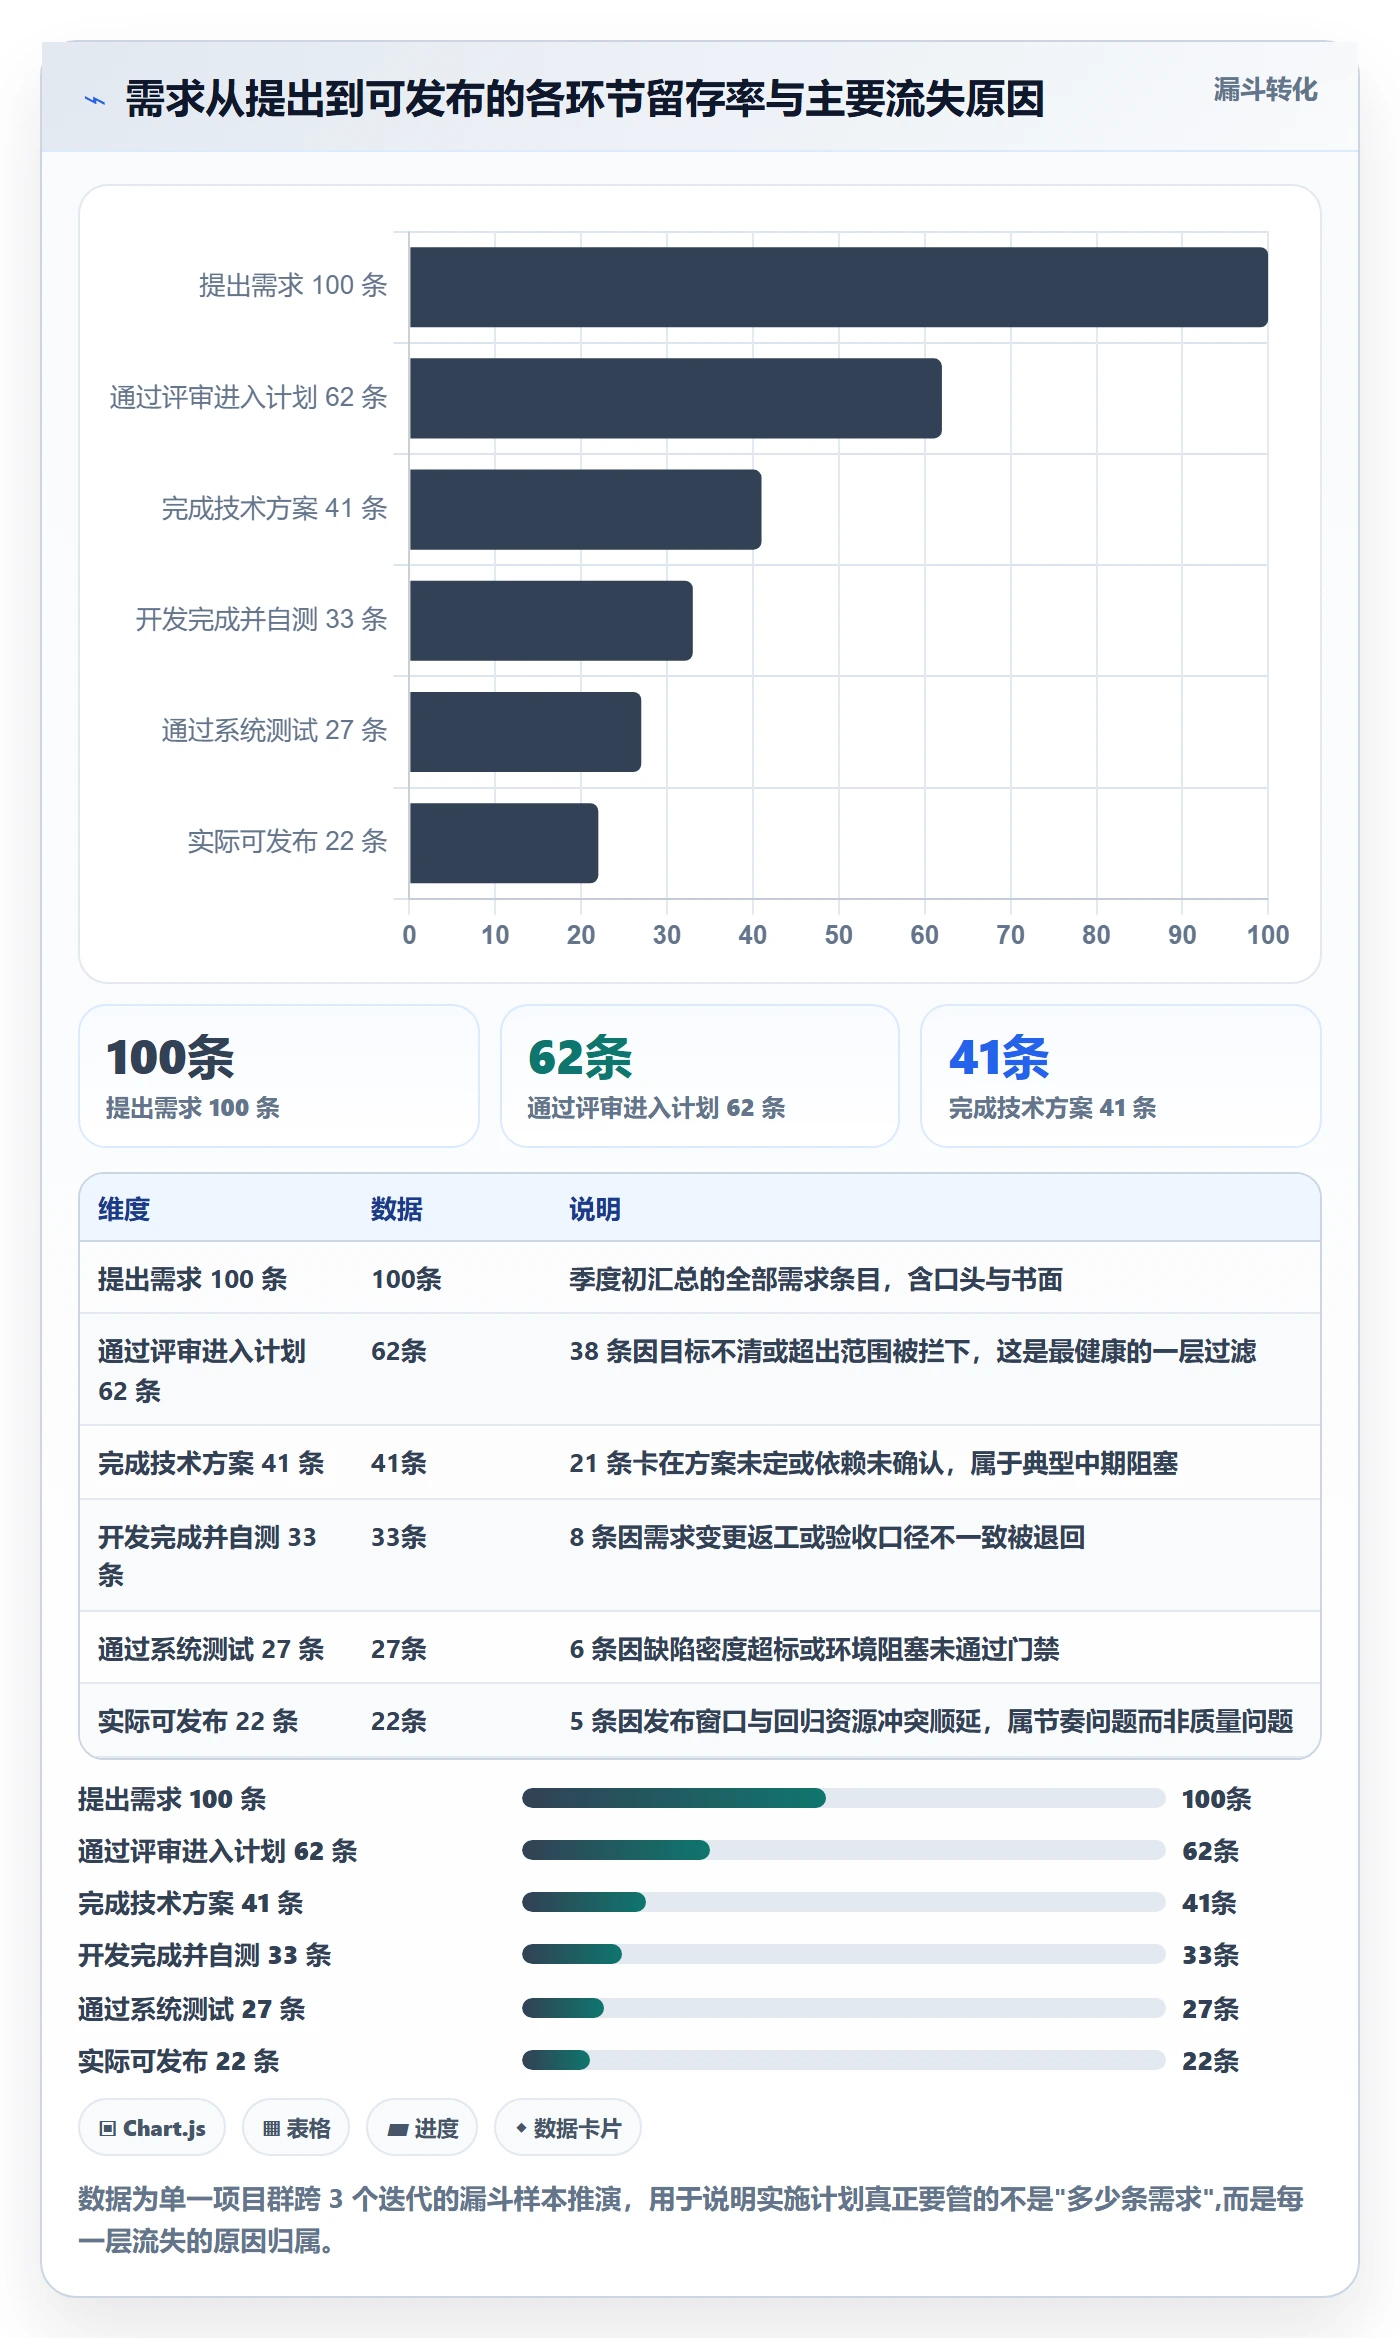This screenshot has width=1400, height=2338.
Task: Click the 提出需求 100 条 chart bar
Action: click(838, 287)
